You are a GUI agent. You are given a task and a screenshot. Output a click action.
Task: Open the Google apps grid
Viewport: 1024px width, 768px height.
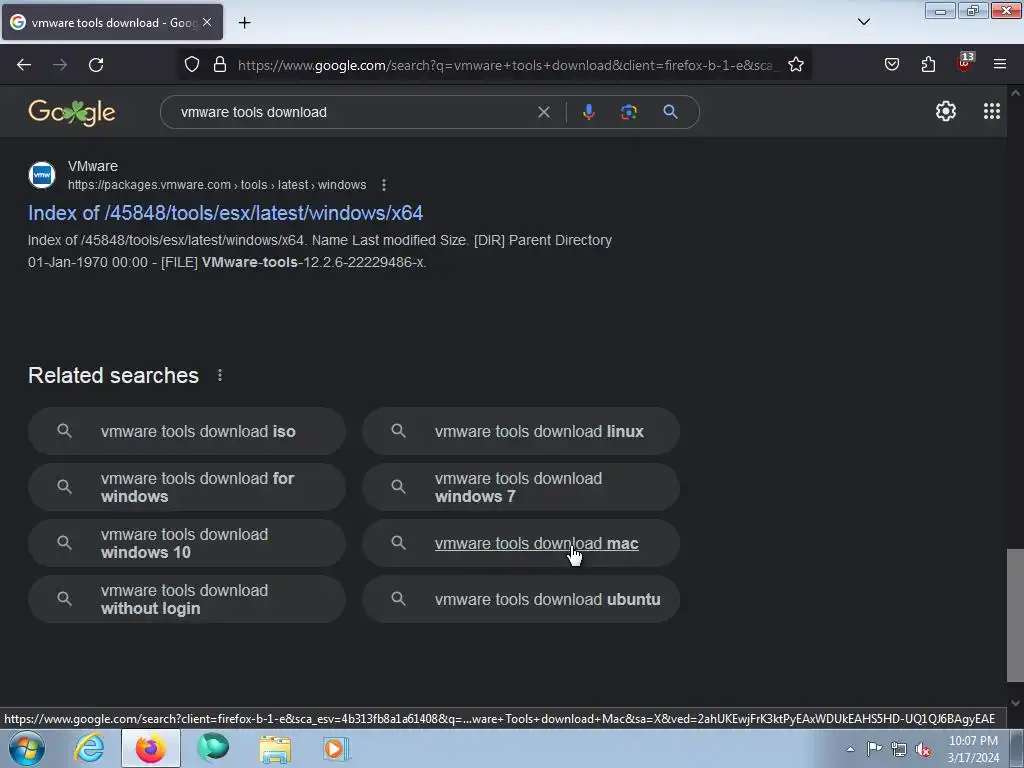991,112
